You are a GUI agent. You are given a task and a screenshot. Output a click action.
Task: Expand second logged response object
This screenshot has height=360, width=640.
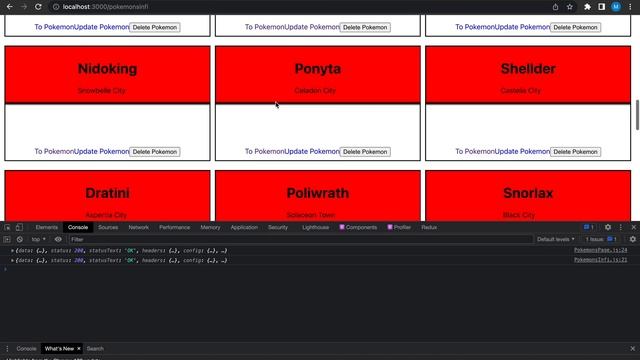tap(12, 260)
